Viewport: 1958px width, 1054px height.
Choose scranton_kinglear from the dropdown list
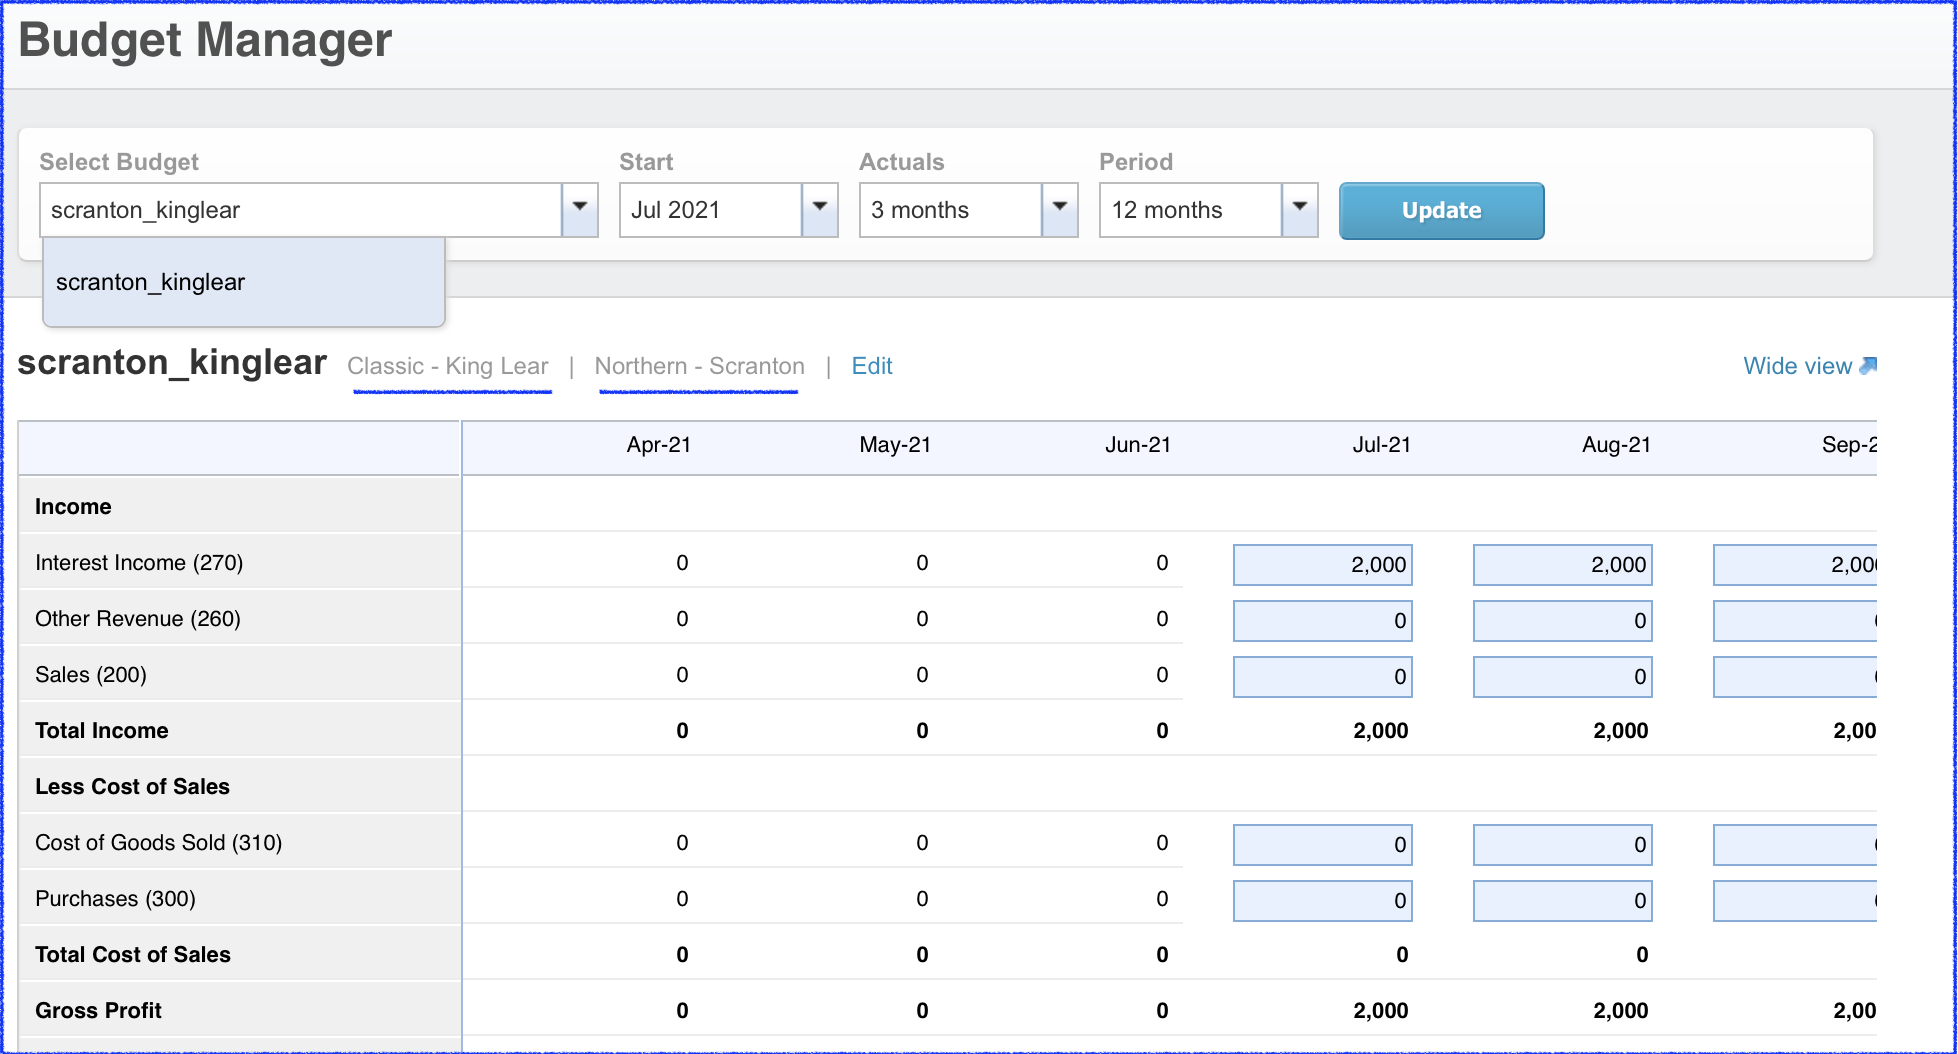(x=150, y=282)
